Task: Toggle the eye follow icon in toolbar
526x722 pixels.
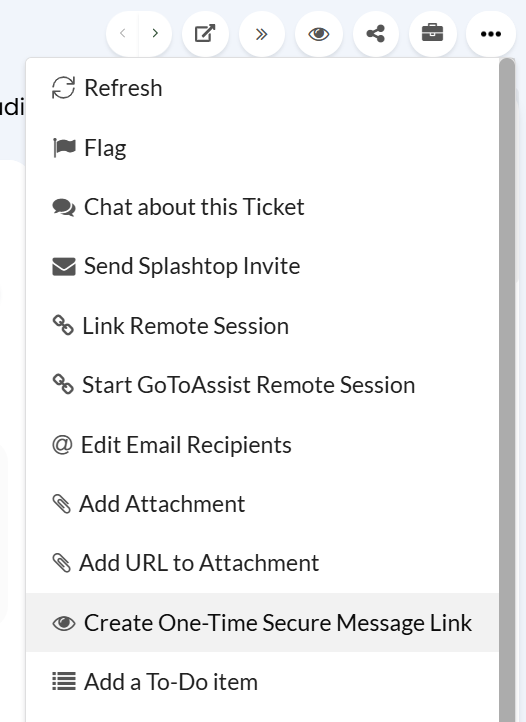Action: click(319, 34)
